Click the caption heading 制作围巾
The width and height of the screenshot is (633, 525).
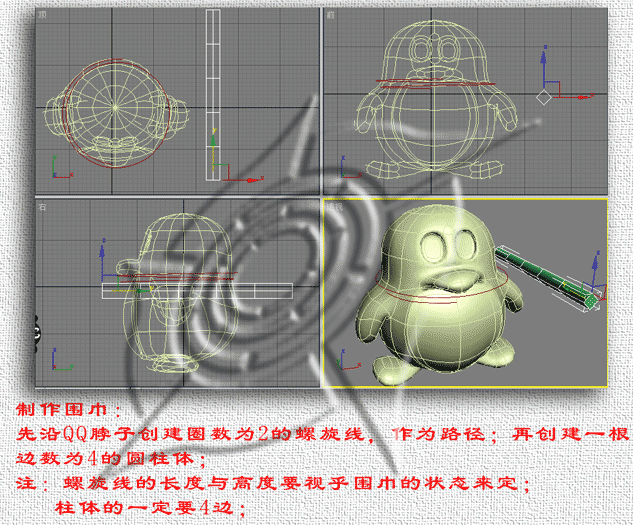(61, 410)
